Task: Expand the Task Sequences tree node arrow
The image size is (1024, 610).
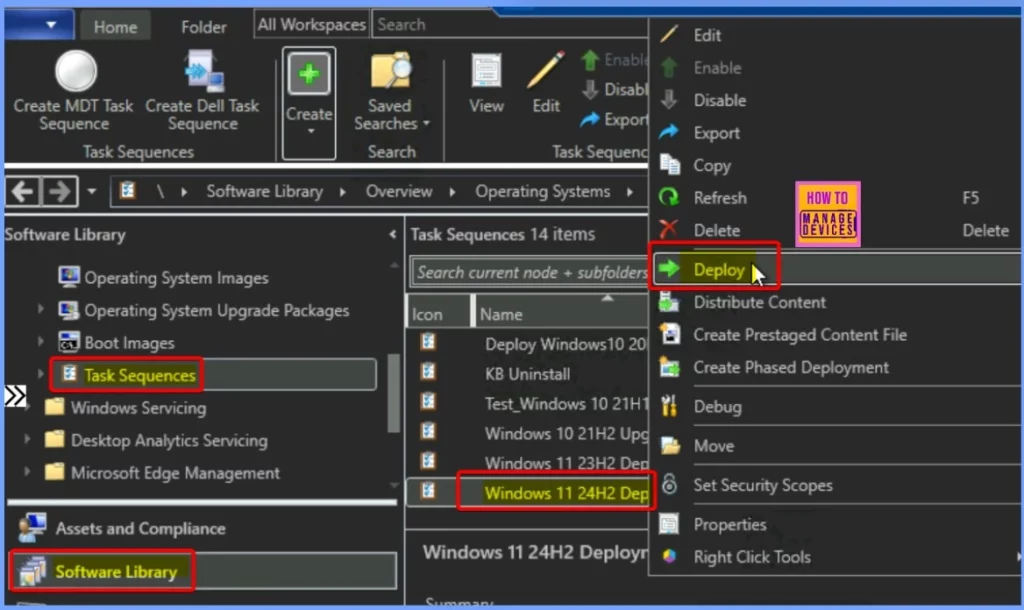Action: pyautogui.click(x=40, y=374)
